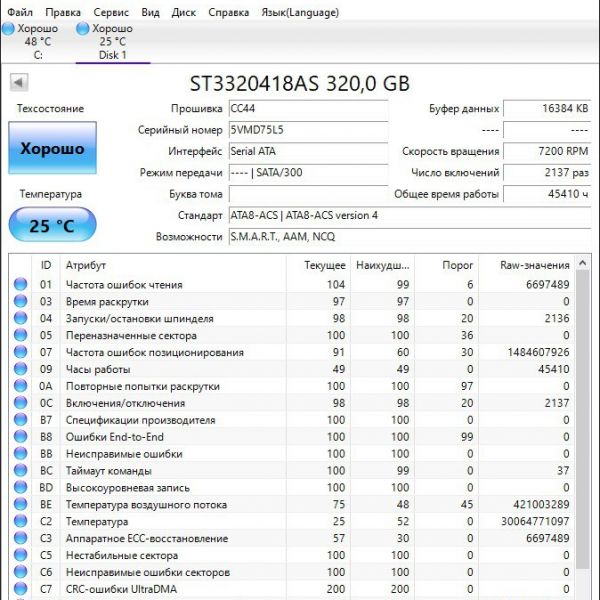Click status icon for Таймаут команды
This screenshot has height=600, width=600.
21,470
